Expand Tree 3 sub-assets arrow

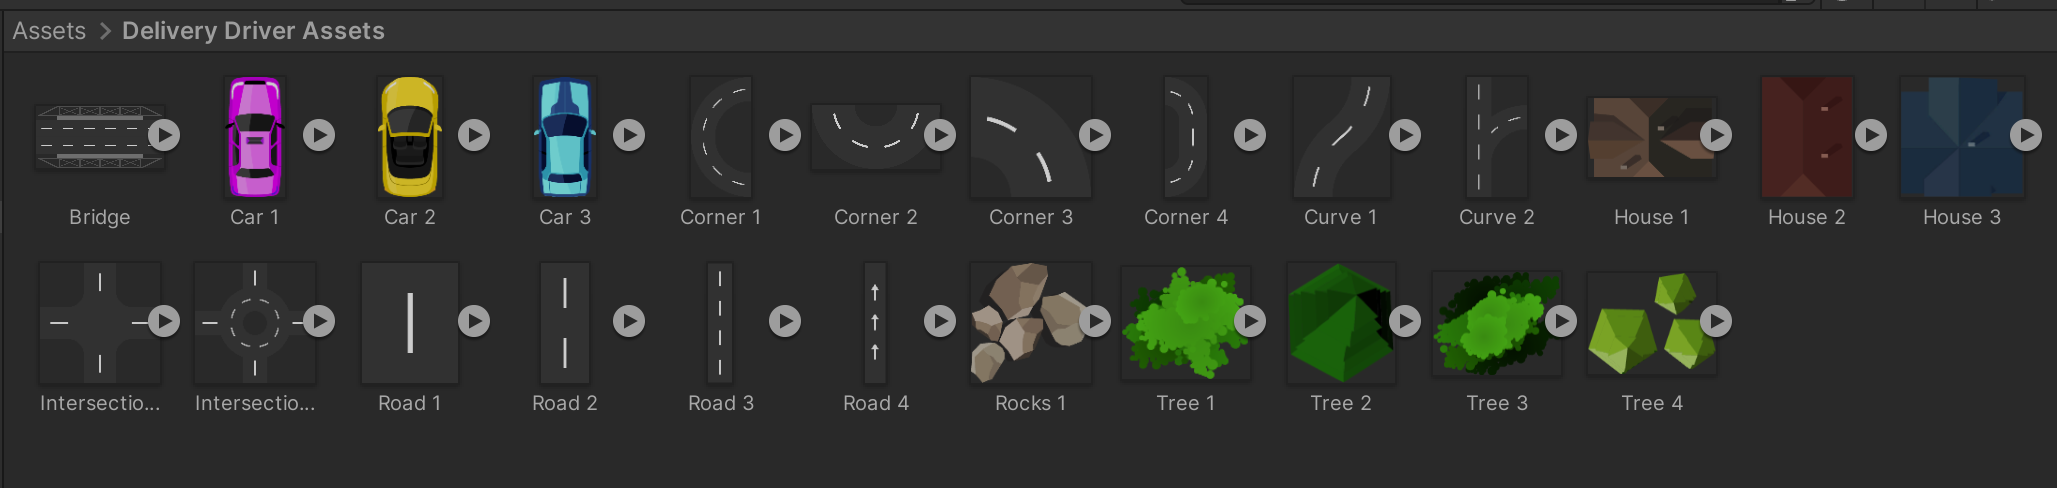(1561, 321)
